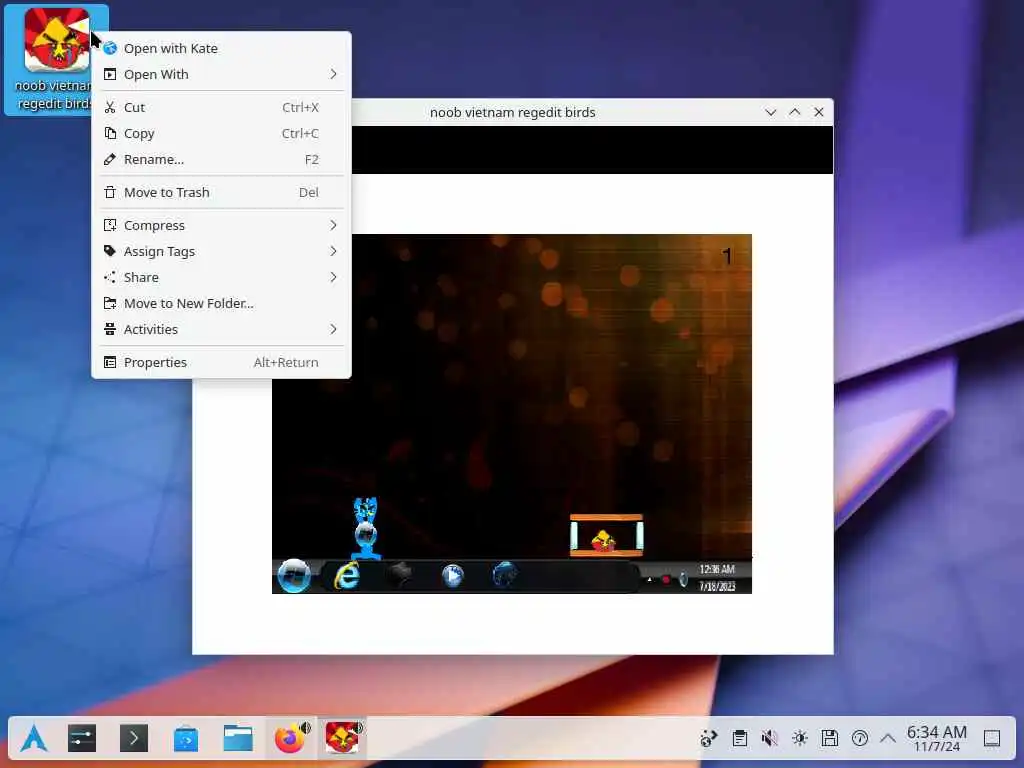This screenshot has height=768, width=1024.
Task: Open Dolphin file manager from taskbar
Action: pos(238,739)
